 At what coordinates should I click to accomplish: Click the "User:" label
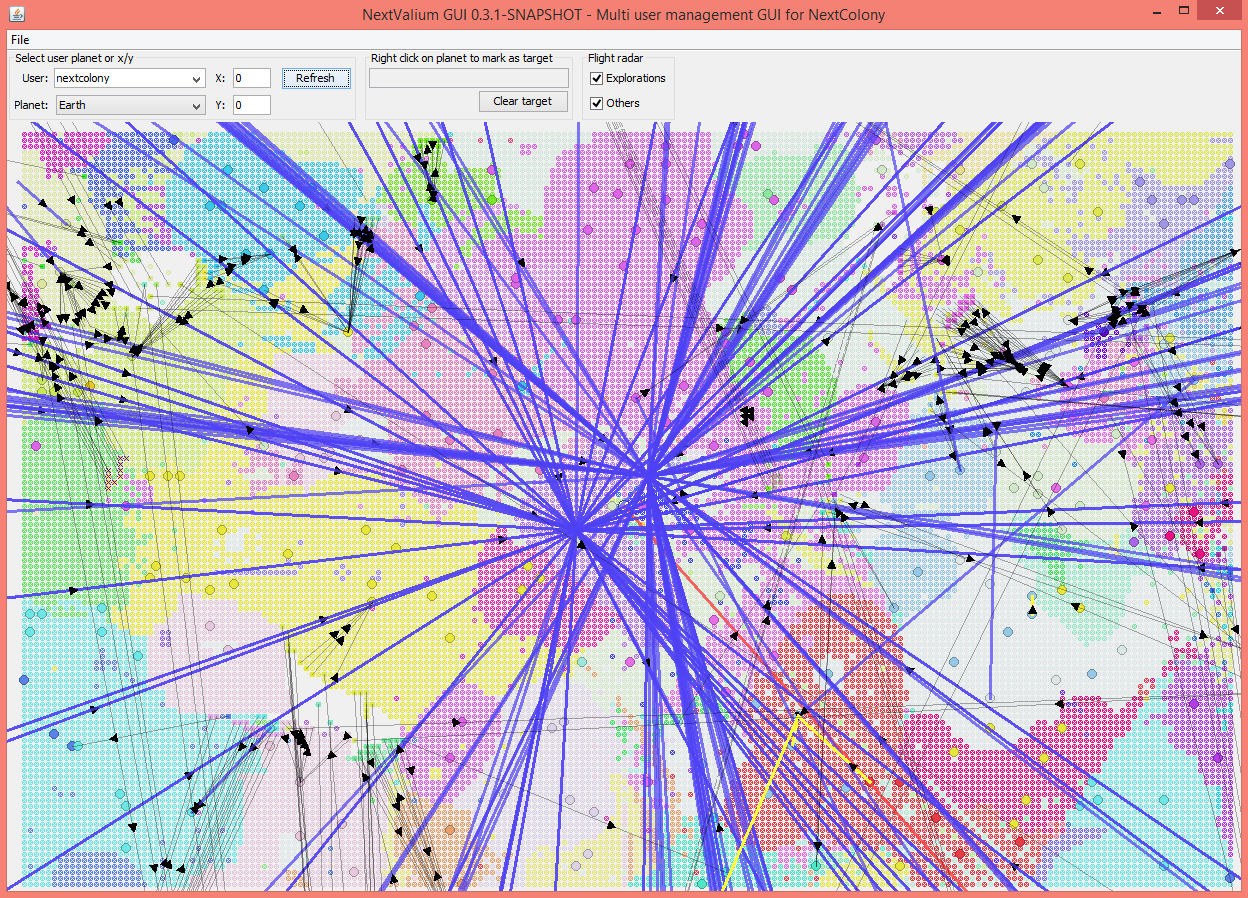tap(35, 78)
